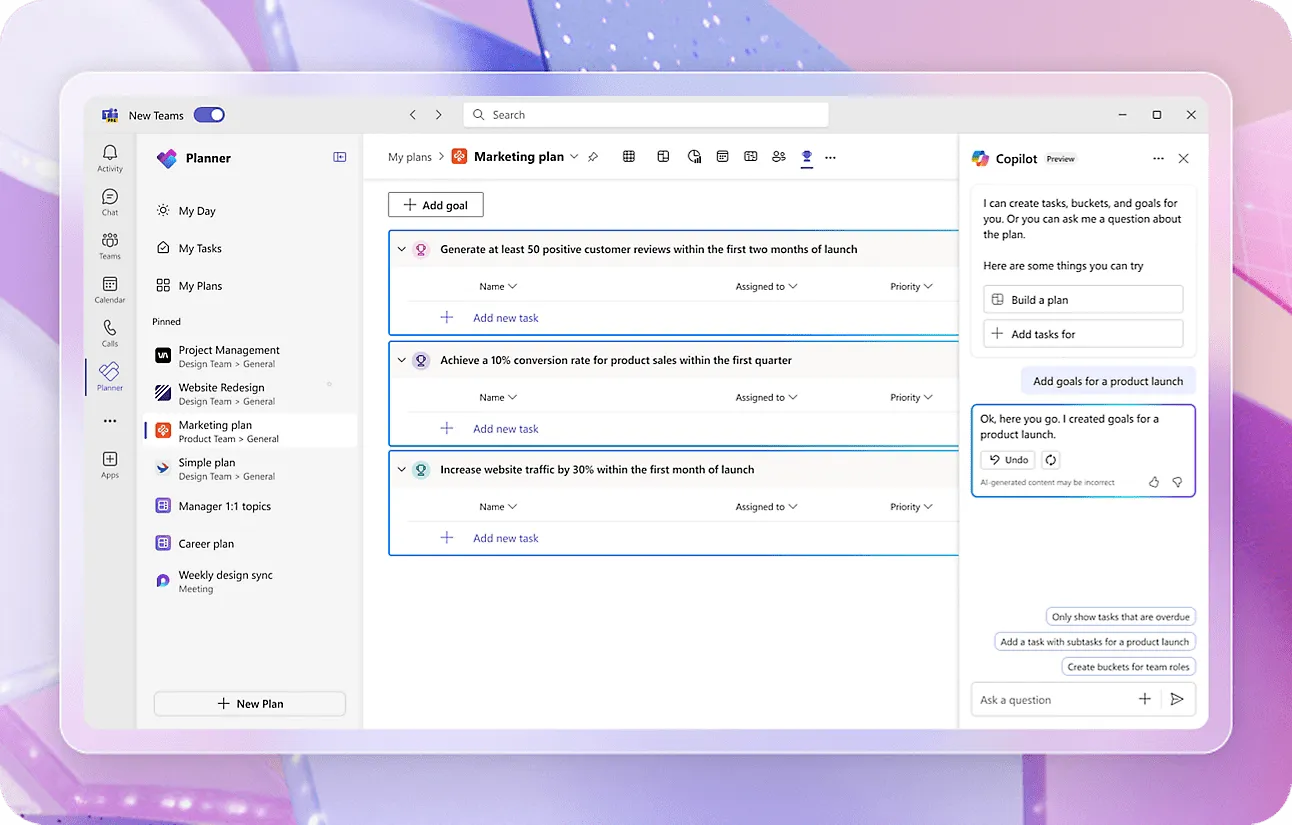Click Add tasks for suggestion

coord(1083,334)
